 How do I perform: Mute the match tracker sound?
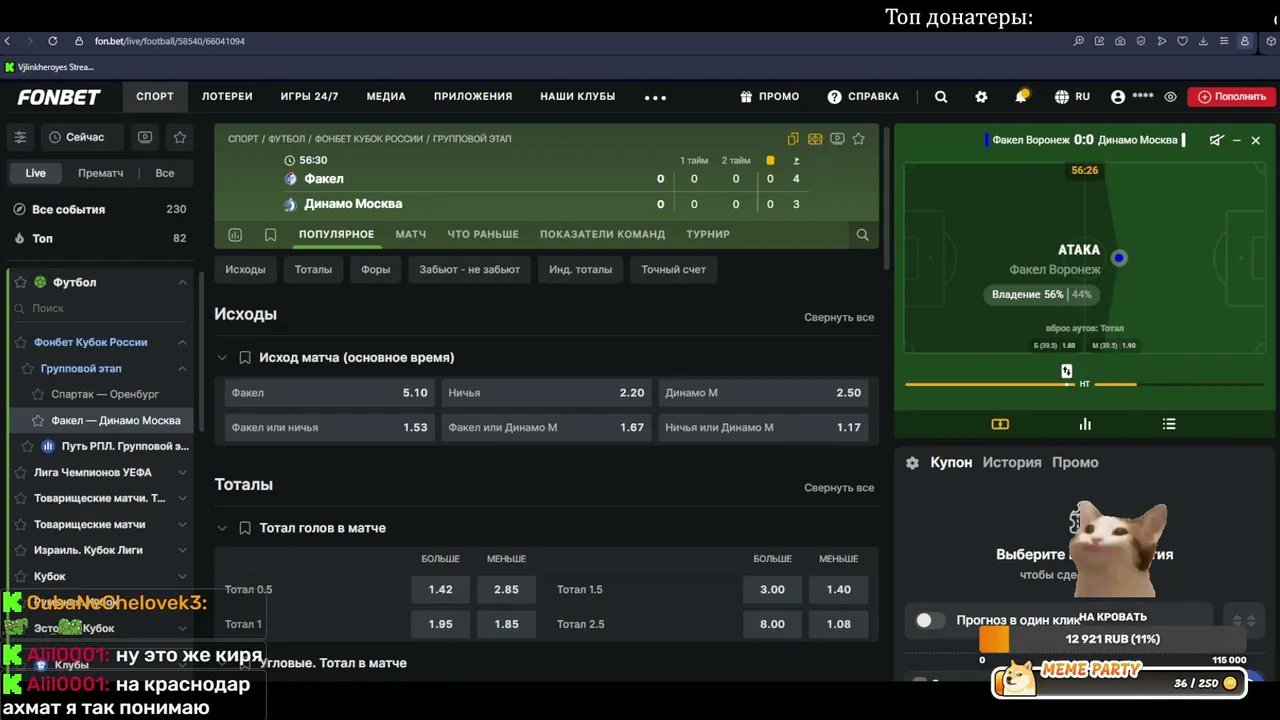(x=1216, y=140)
